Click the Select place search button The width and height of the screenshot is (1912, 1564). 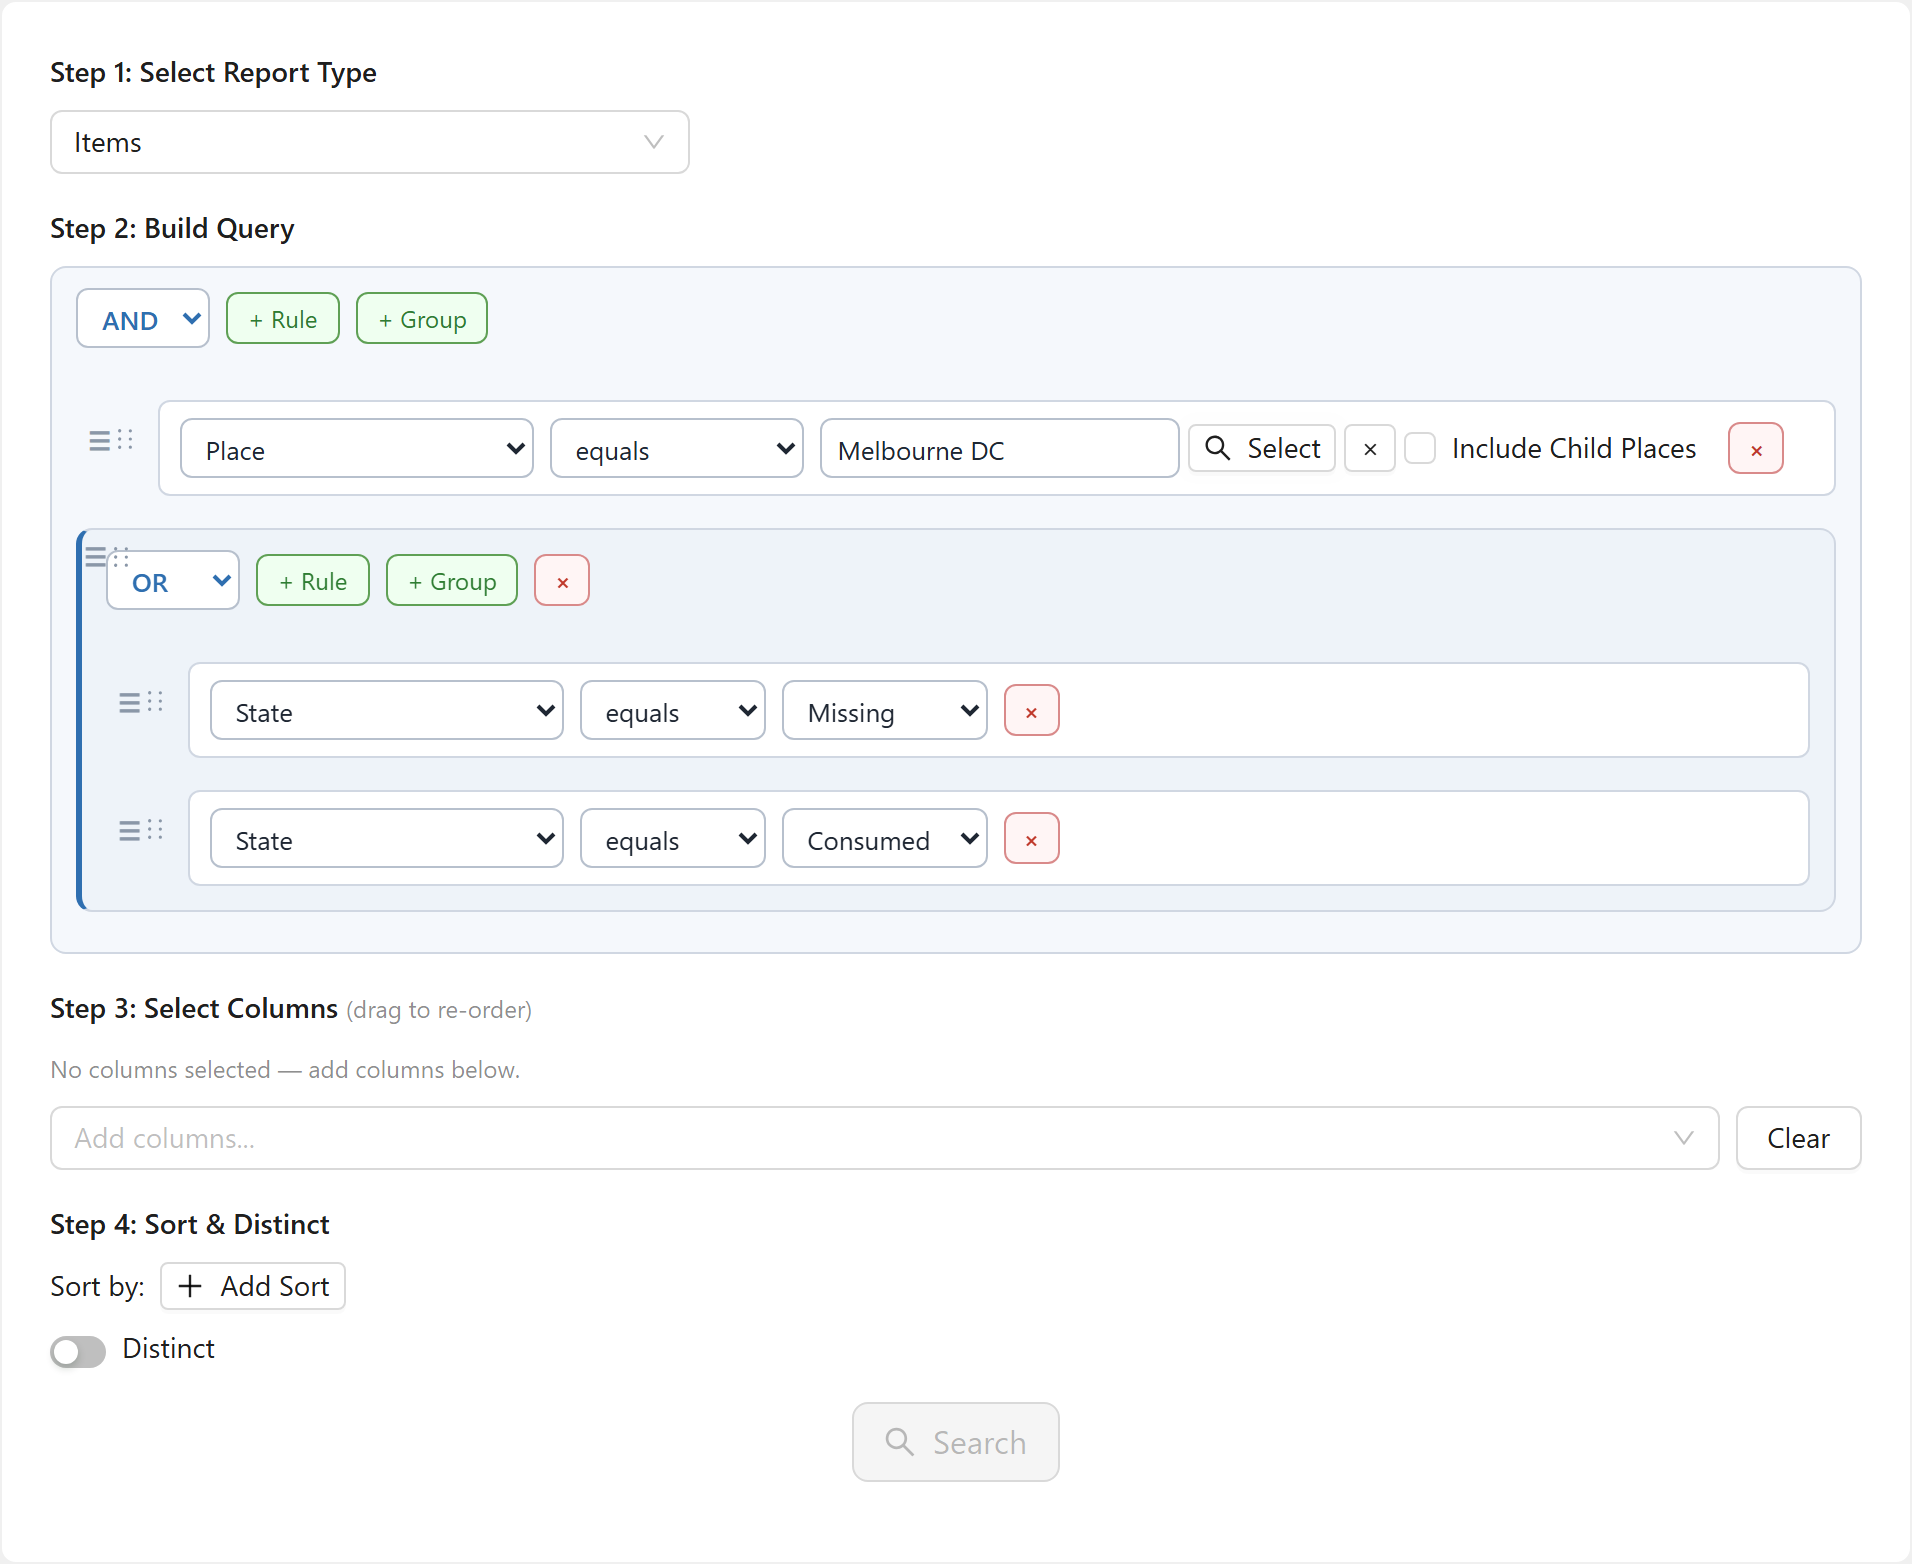tap(1262, 448)
